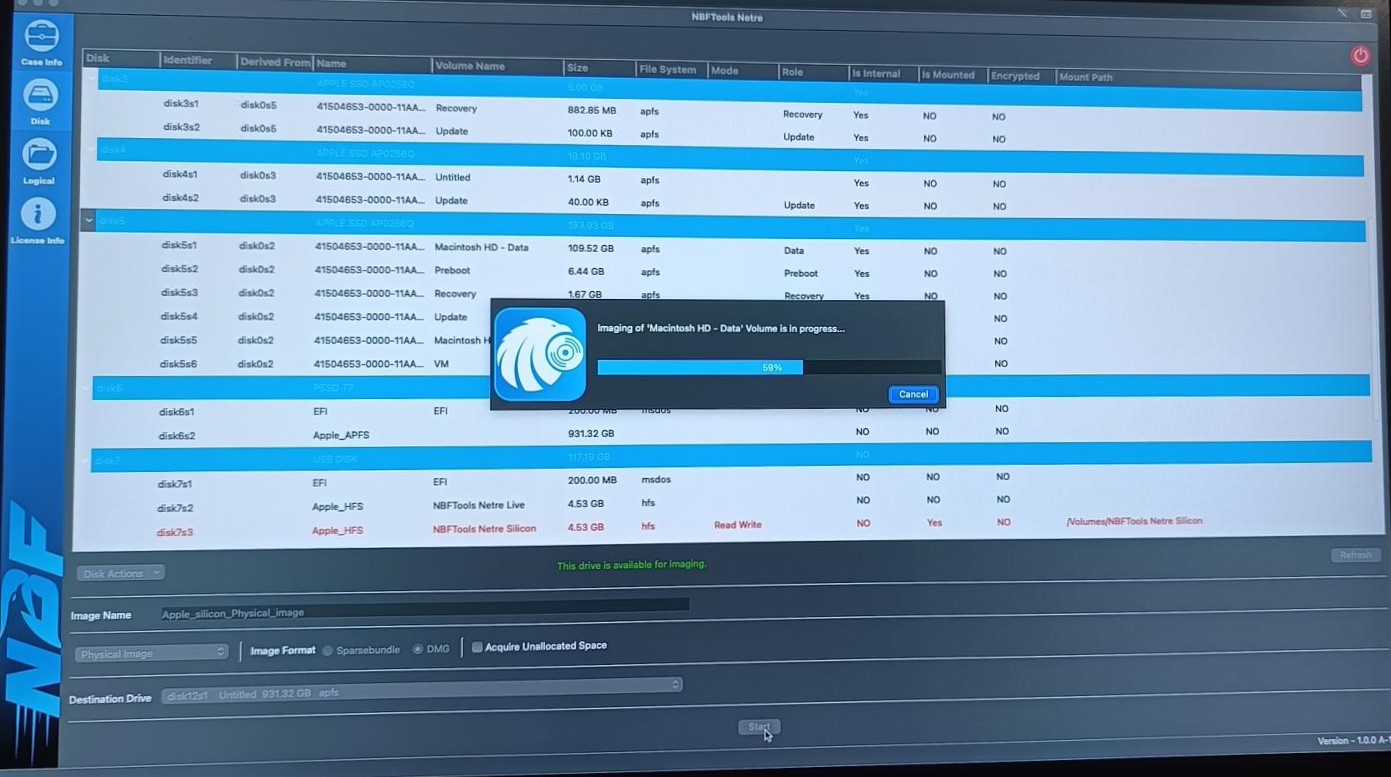The height and width of the screenshot is (777, 1391).
Task: Select the disk4s1 Untitled row
Action: coord(730,179)
